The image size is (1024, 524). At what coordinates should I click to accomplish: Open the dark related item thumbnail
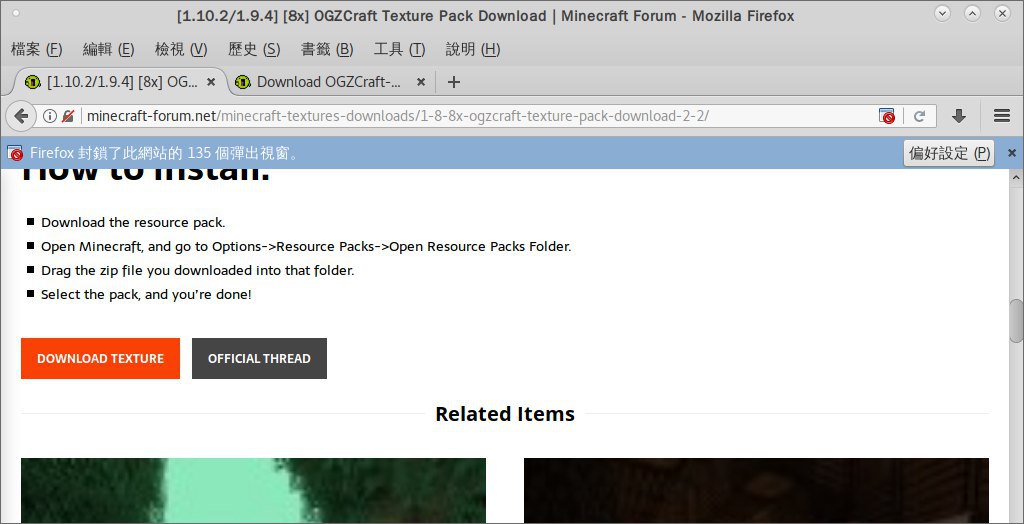[756, 490]
